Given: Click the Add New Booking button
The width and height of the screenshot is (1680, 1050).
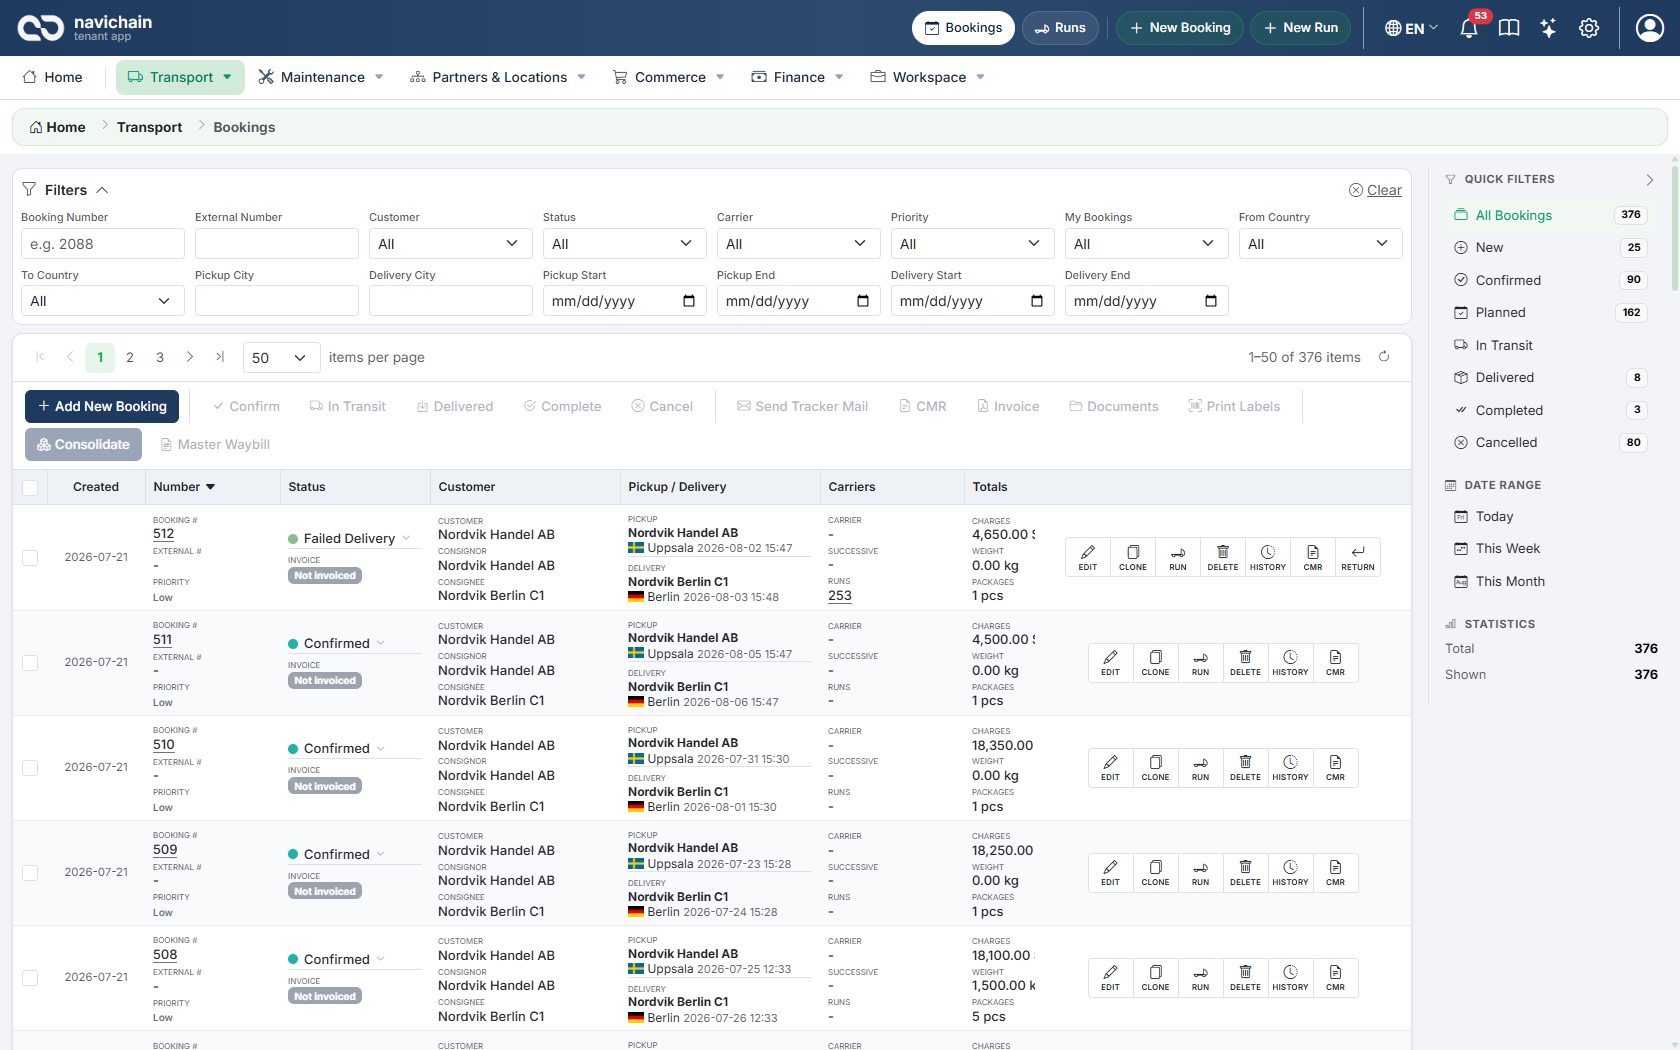Looking at the screenshot, I should point(102,406).
